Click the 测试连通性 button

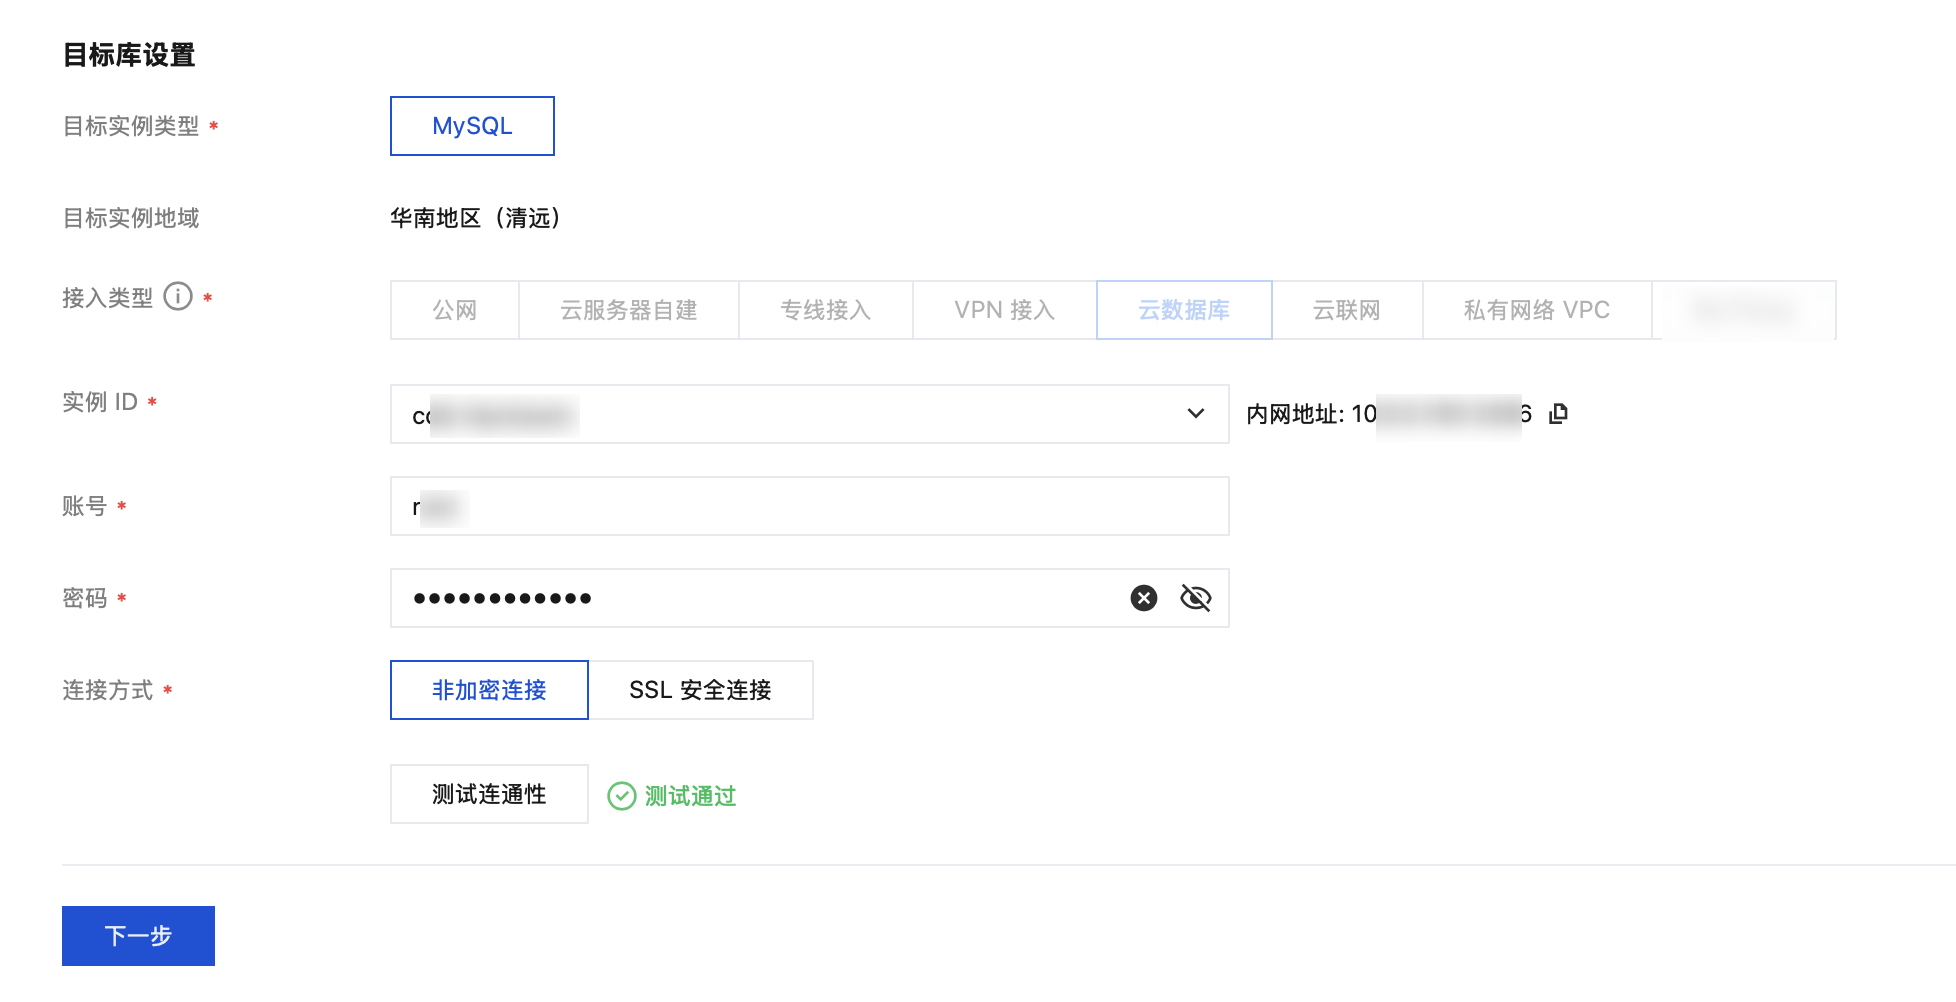(489, 794)
